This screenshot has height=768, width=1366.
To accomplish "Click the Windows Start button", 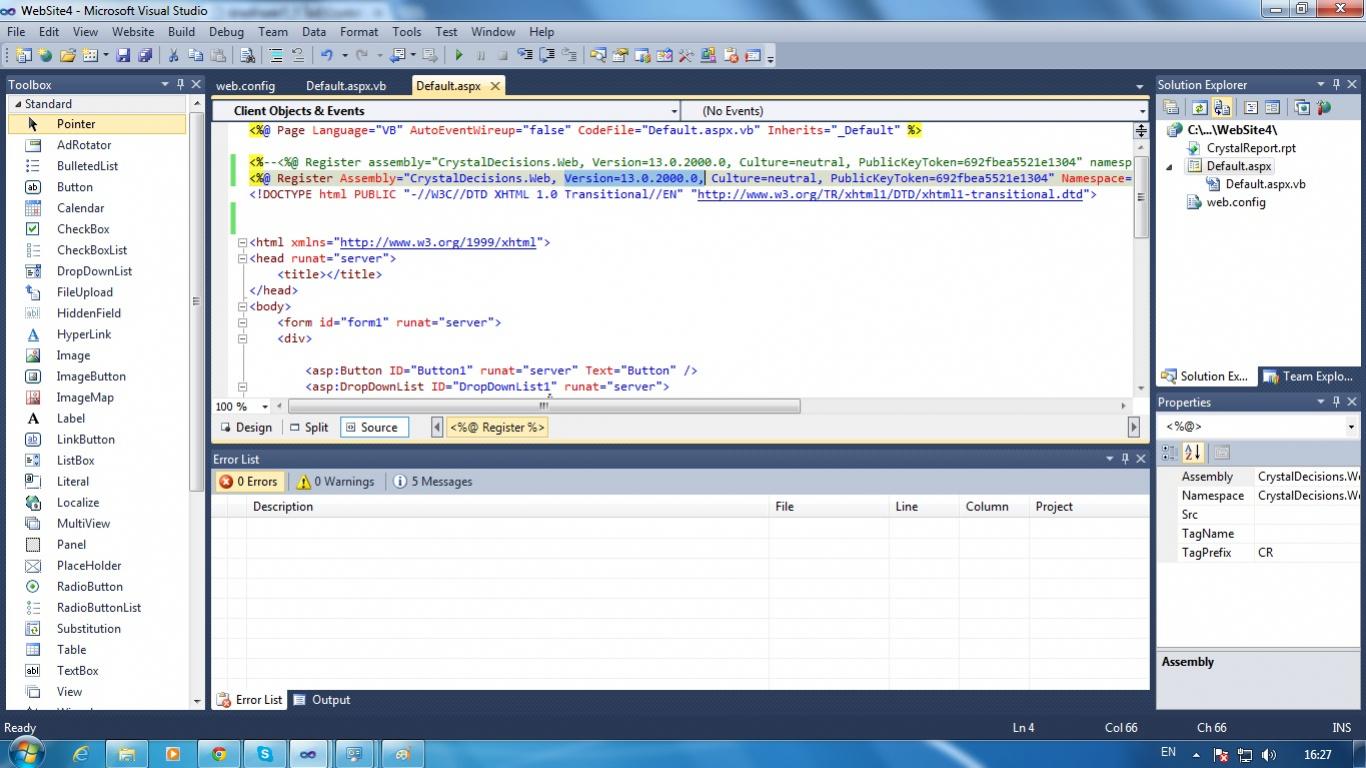I will click(x=25, y=753).
